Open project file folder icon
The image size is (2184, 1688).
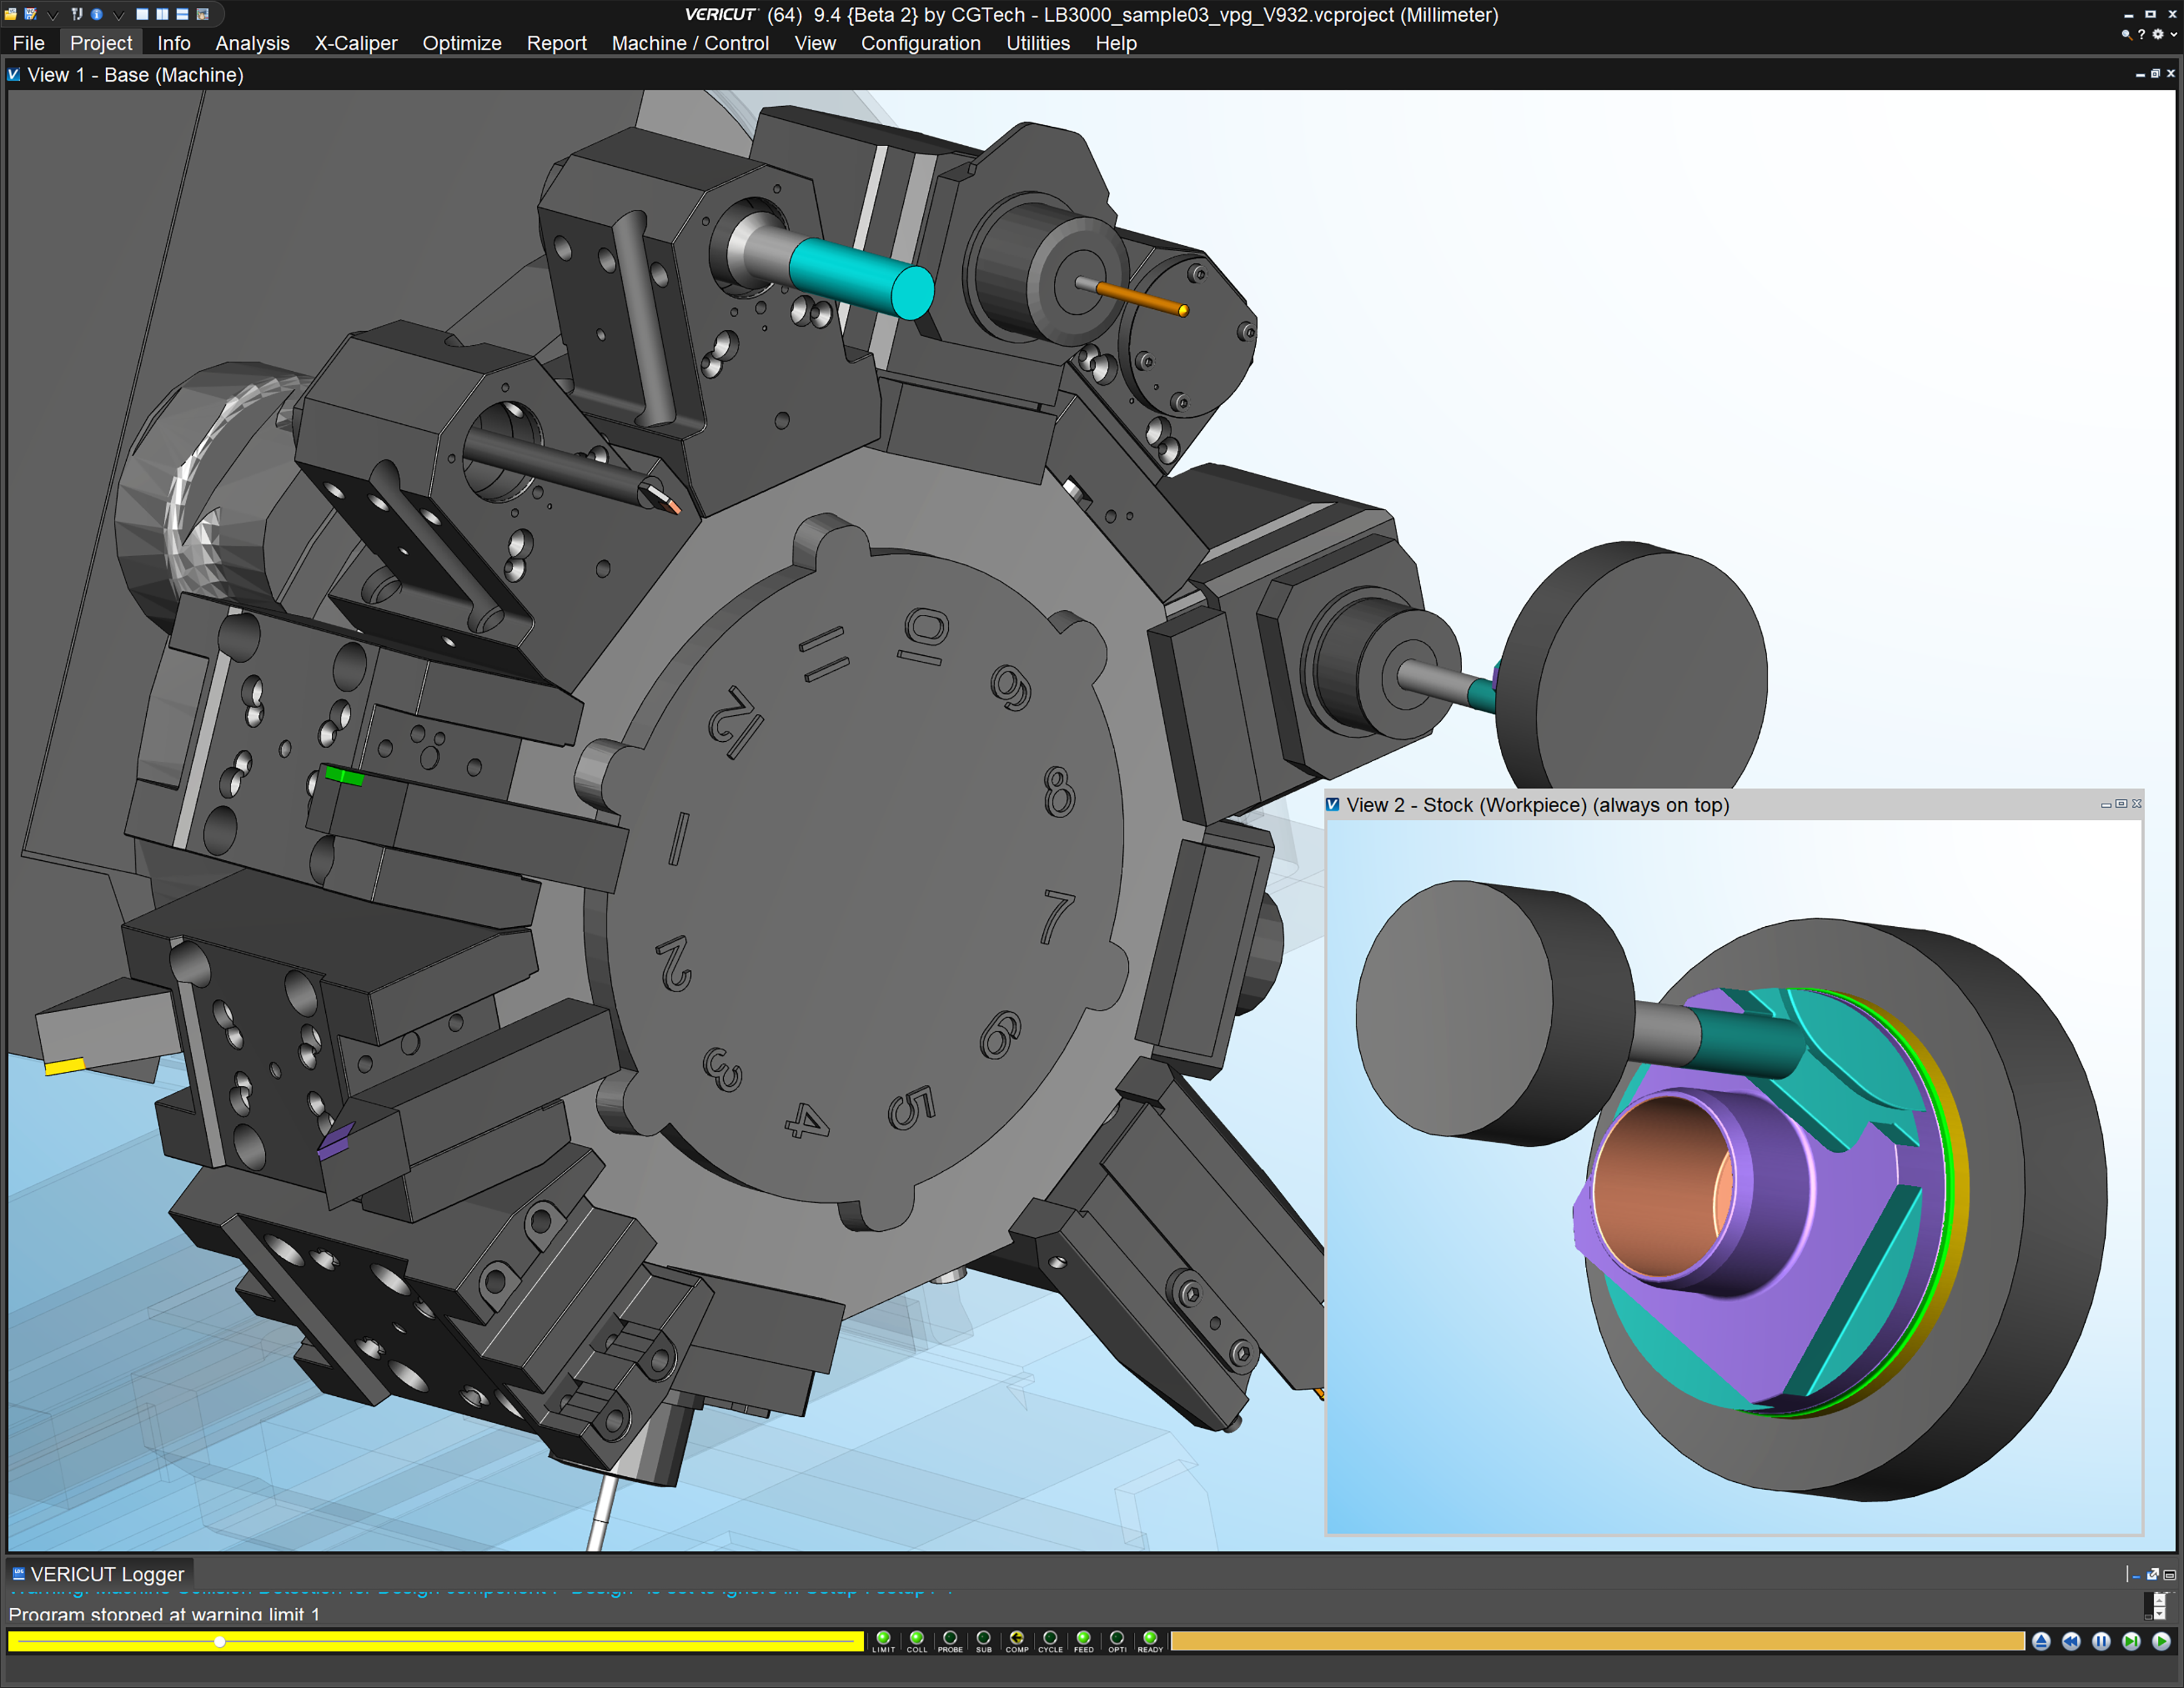pos(11,14)
